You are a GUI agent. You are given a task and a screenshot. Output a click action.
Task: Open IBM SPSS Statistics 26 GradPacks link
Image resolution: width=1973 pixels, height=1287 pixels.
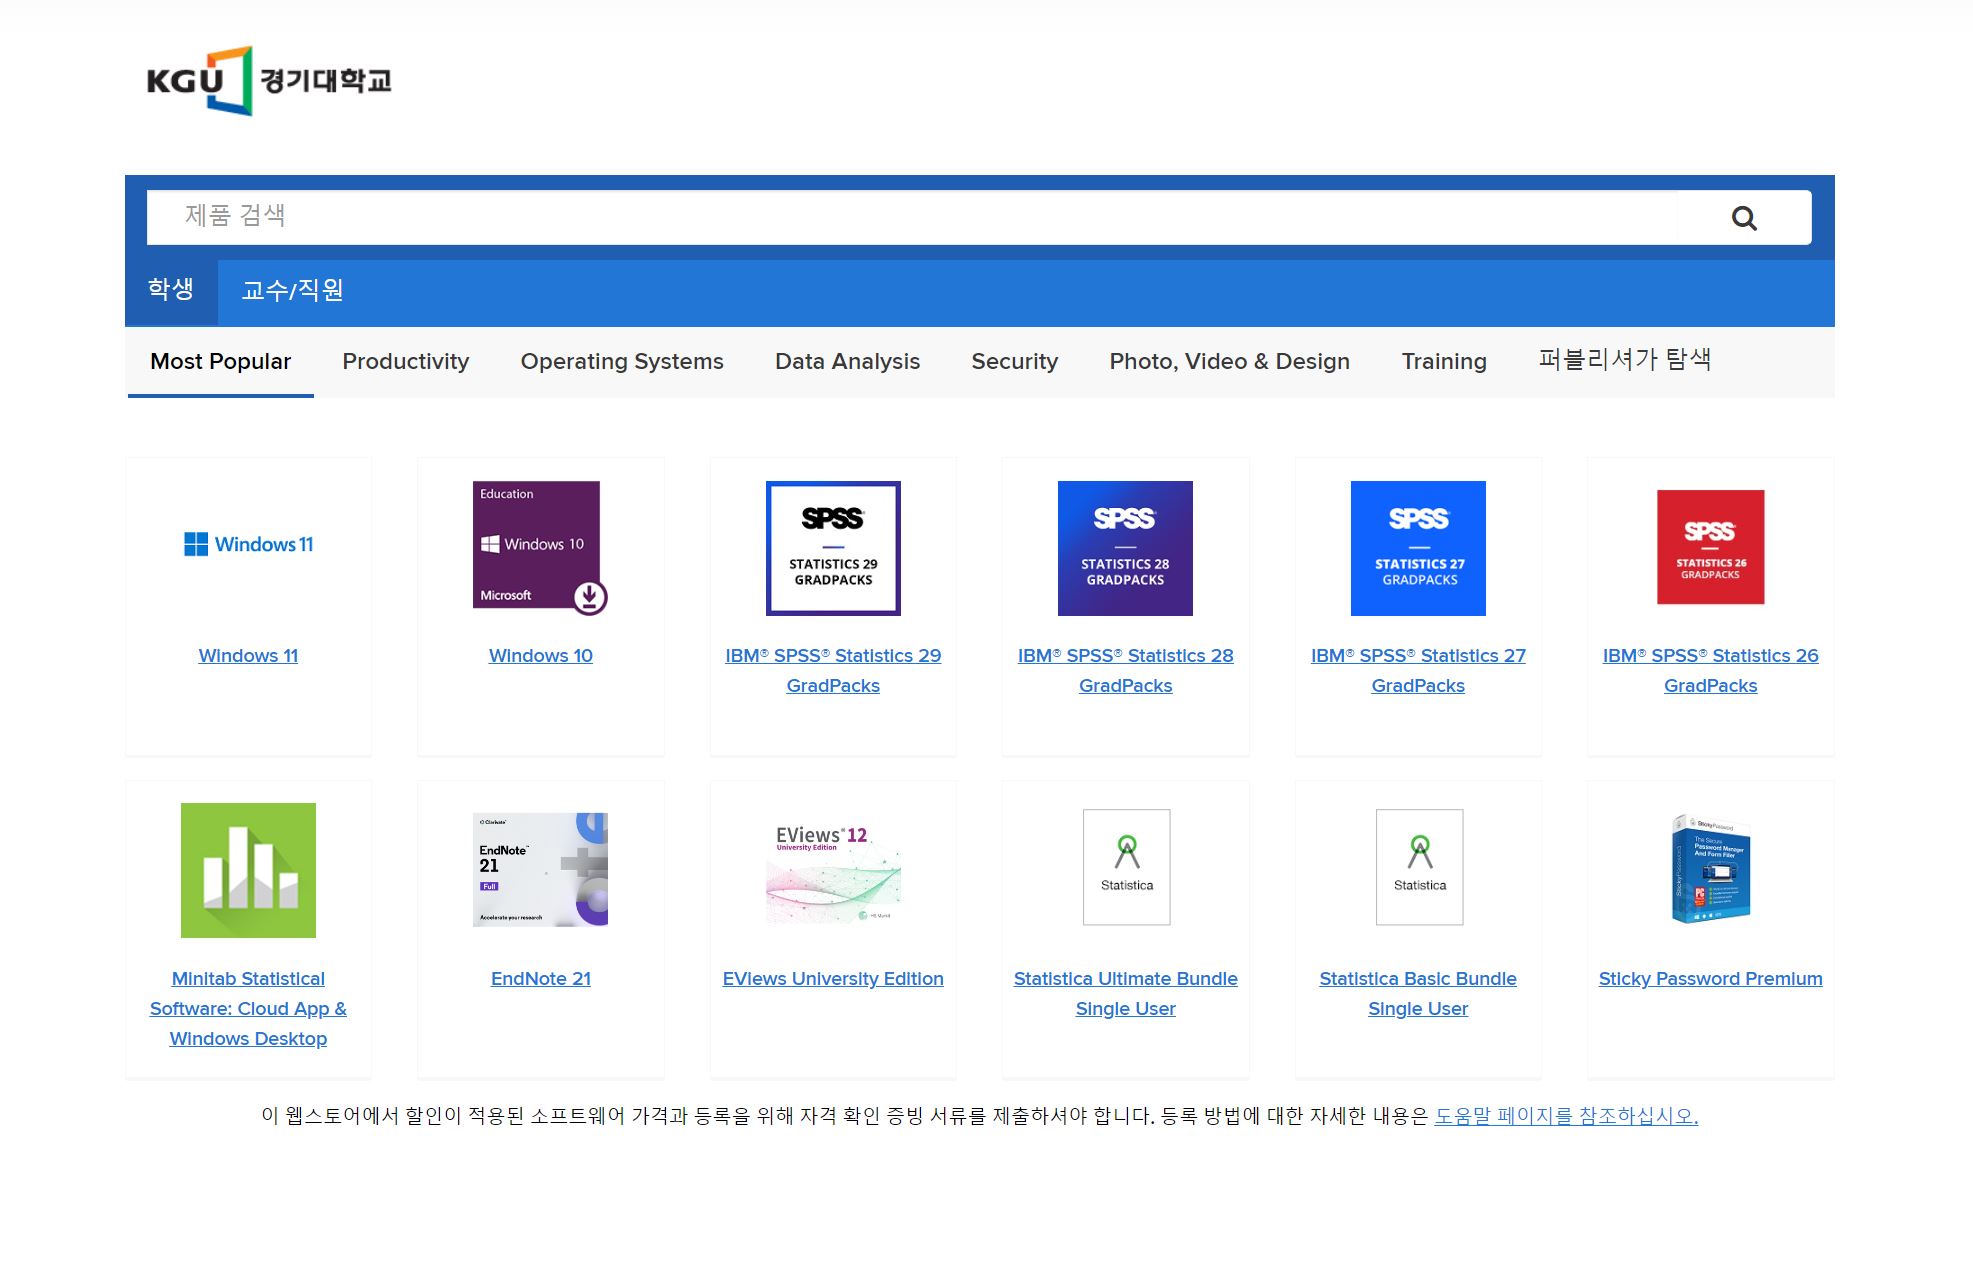pos(1710,671)
